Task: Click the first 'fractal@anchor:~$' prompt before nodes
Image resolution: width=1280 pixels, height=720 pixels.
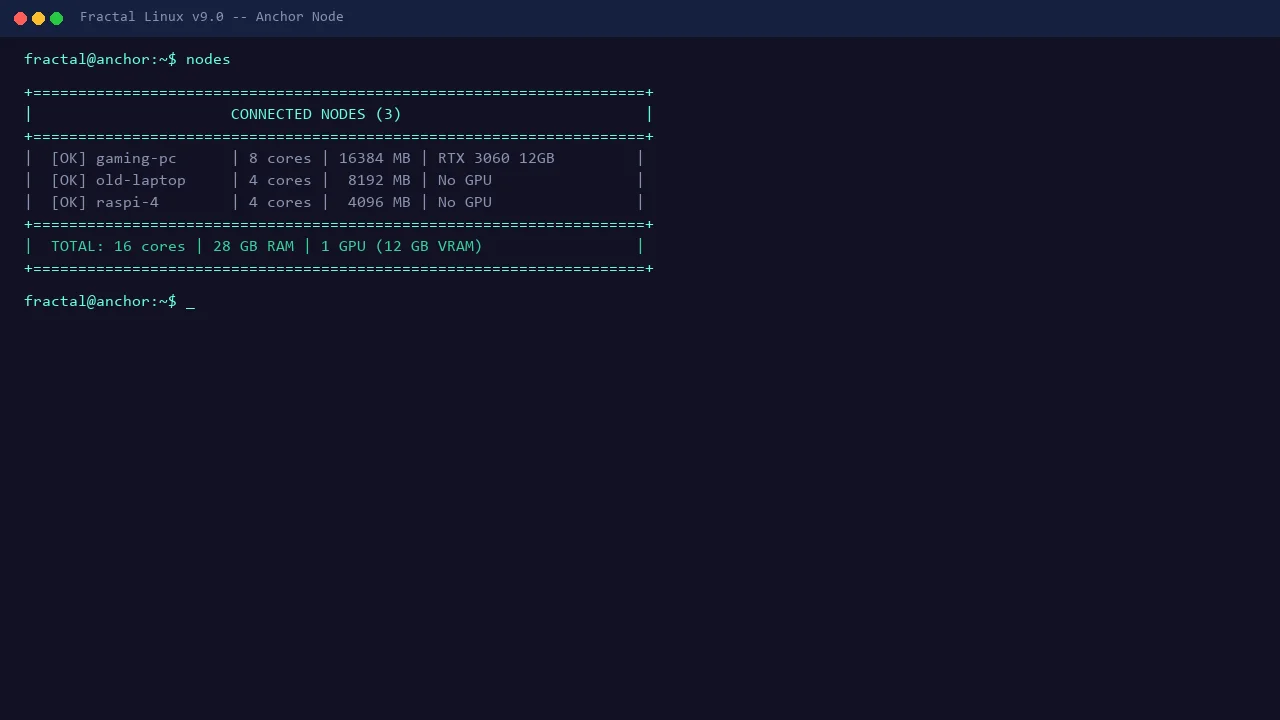Action: tap(100, 59)
